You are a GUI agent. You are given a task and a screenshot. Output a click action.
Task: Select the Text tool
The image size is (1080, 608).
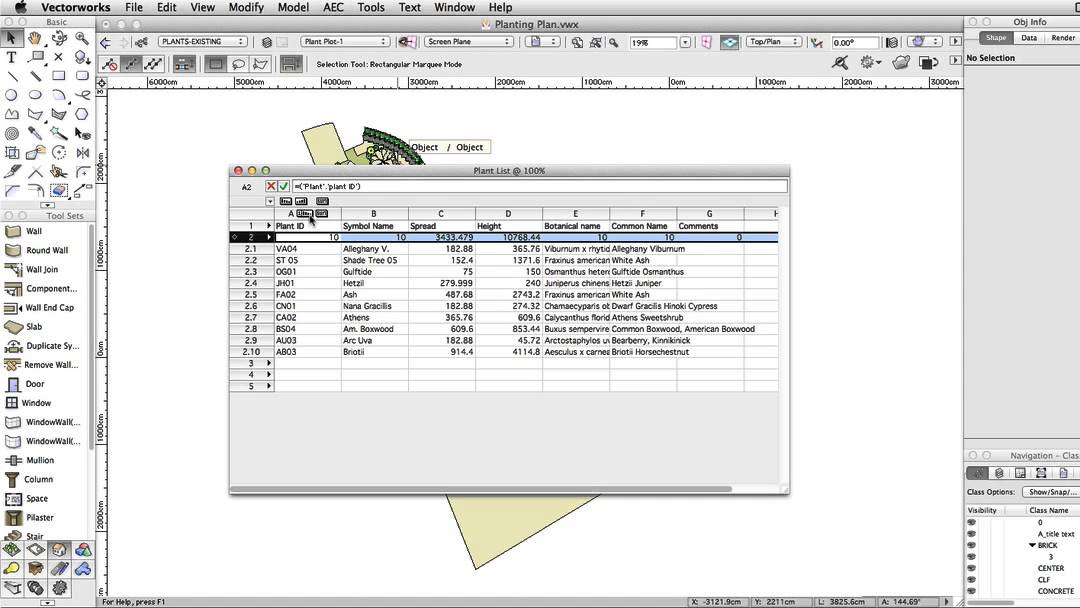coord(12,57)
